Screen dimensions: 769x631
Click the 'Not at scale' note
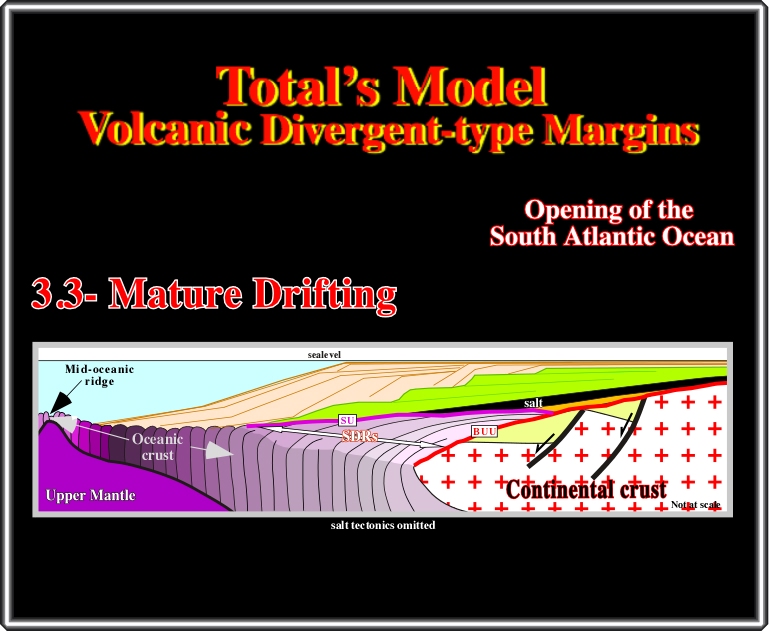[696, 504]
